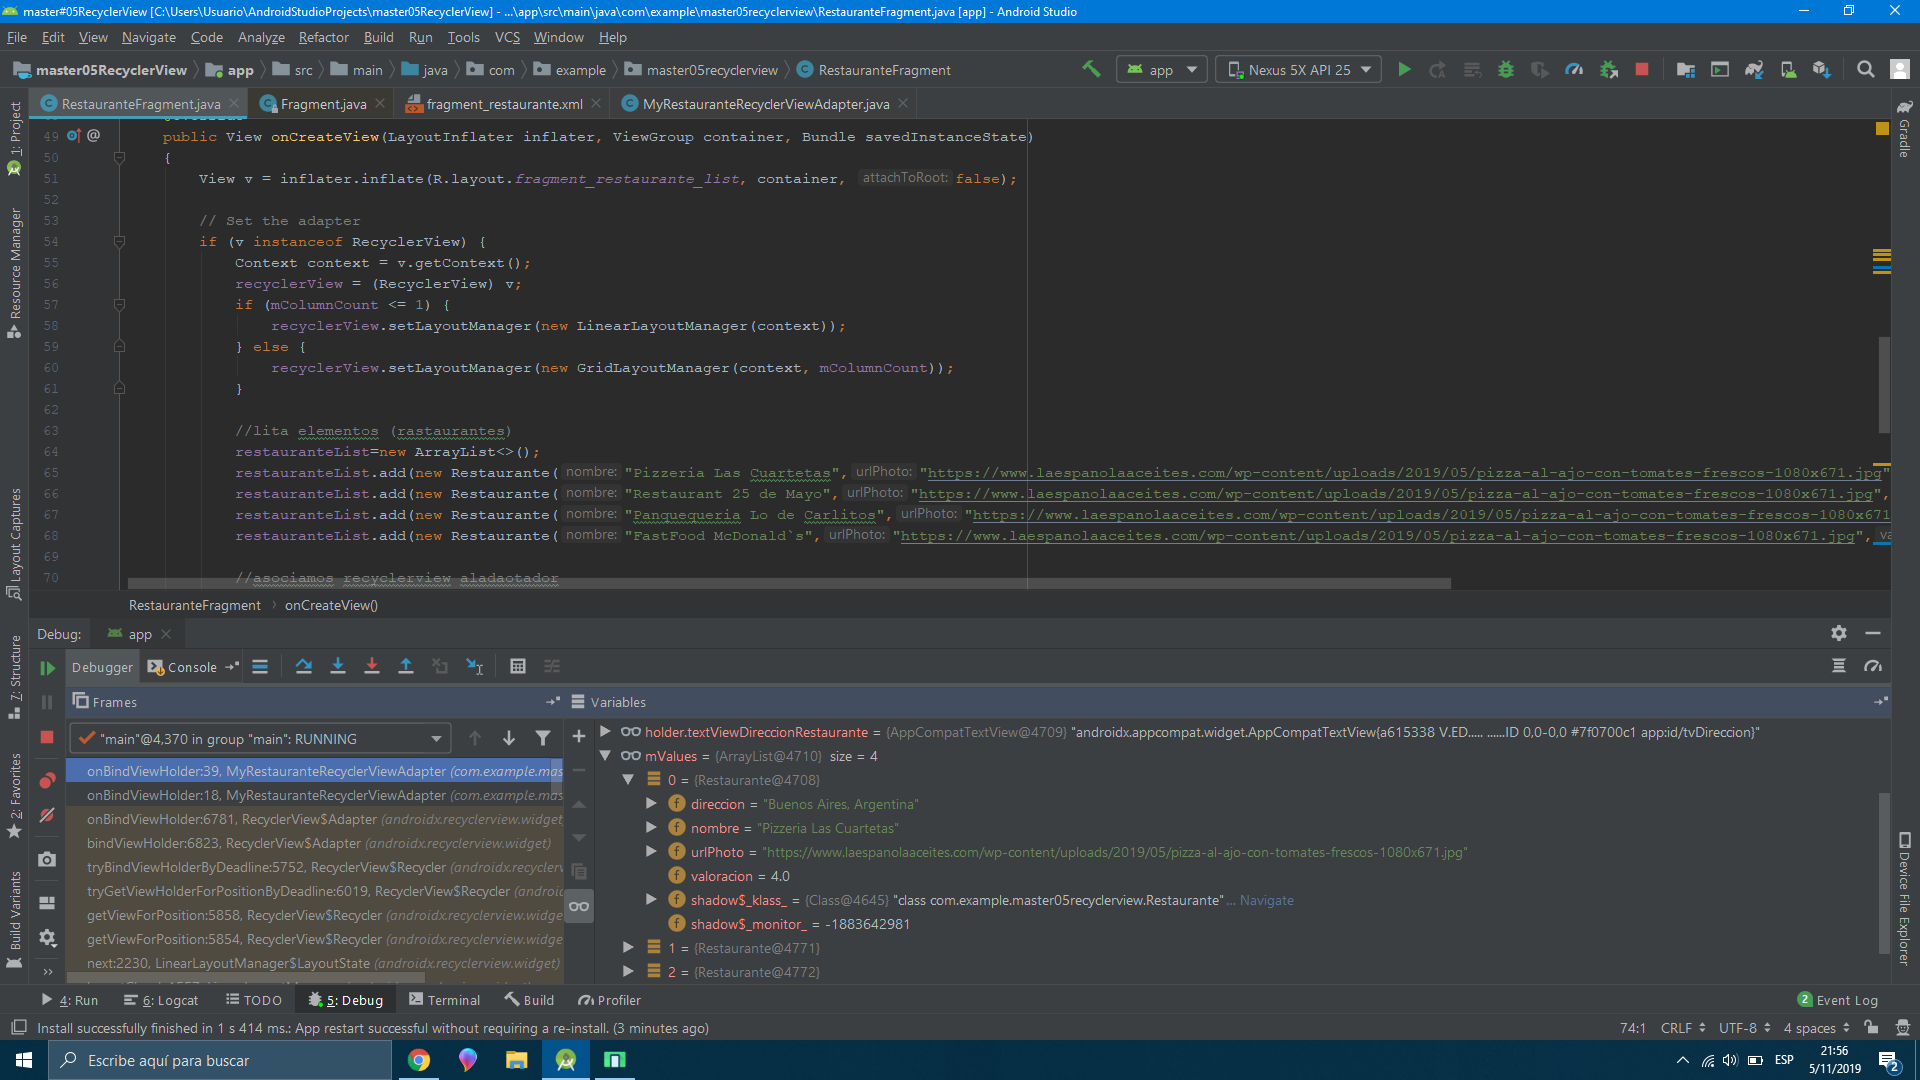The image size is (1920, 1080).
Task: Click the Make Project hammer icon
Action: 1091,69
